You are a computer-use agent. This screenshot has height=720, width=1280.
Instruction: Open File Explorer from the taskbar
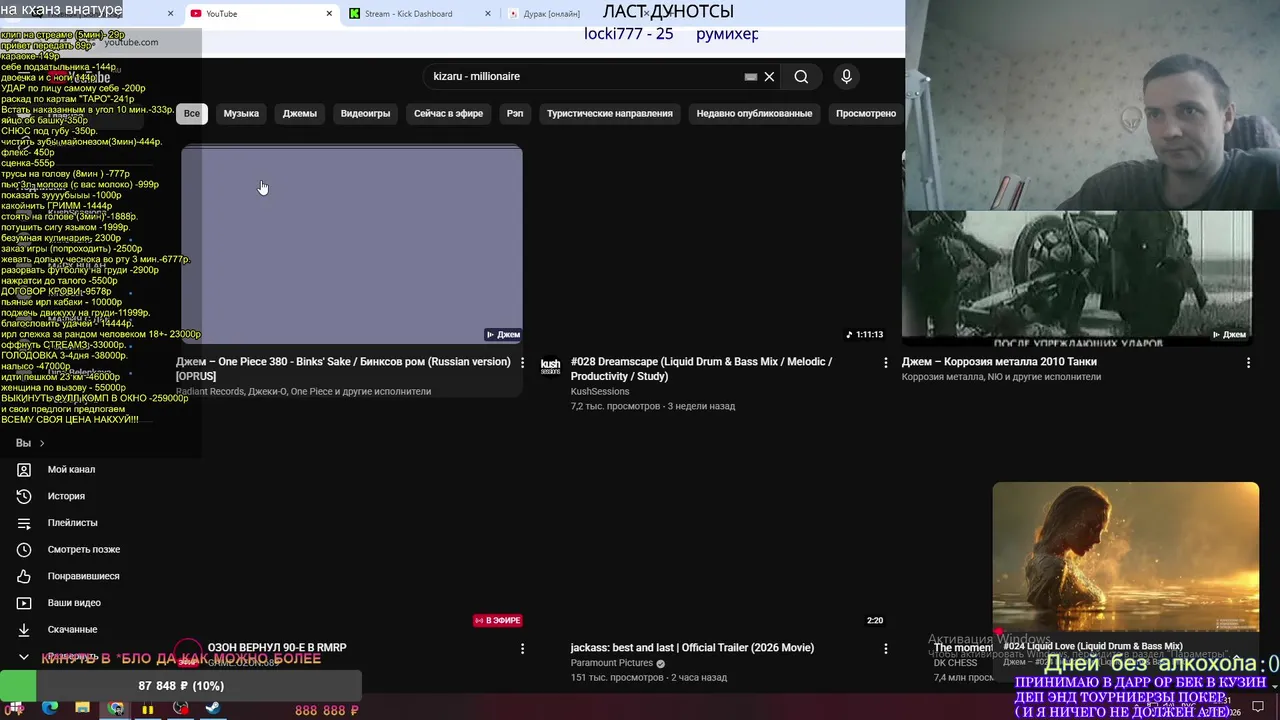(x=83, y=708)
